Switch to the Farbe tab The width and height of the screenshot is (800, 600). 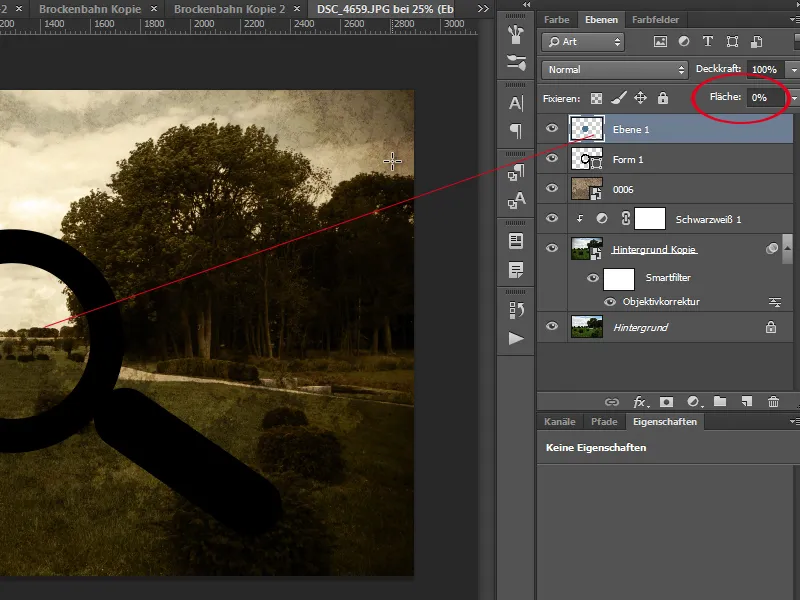[x=556, y=20]
